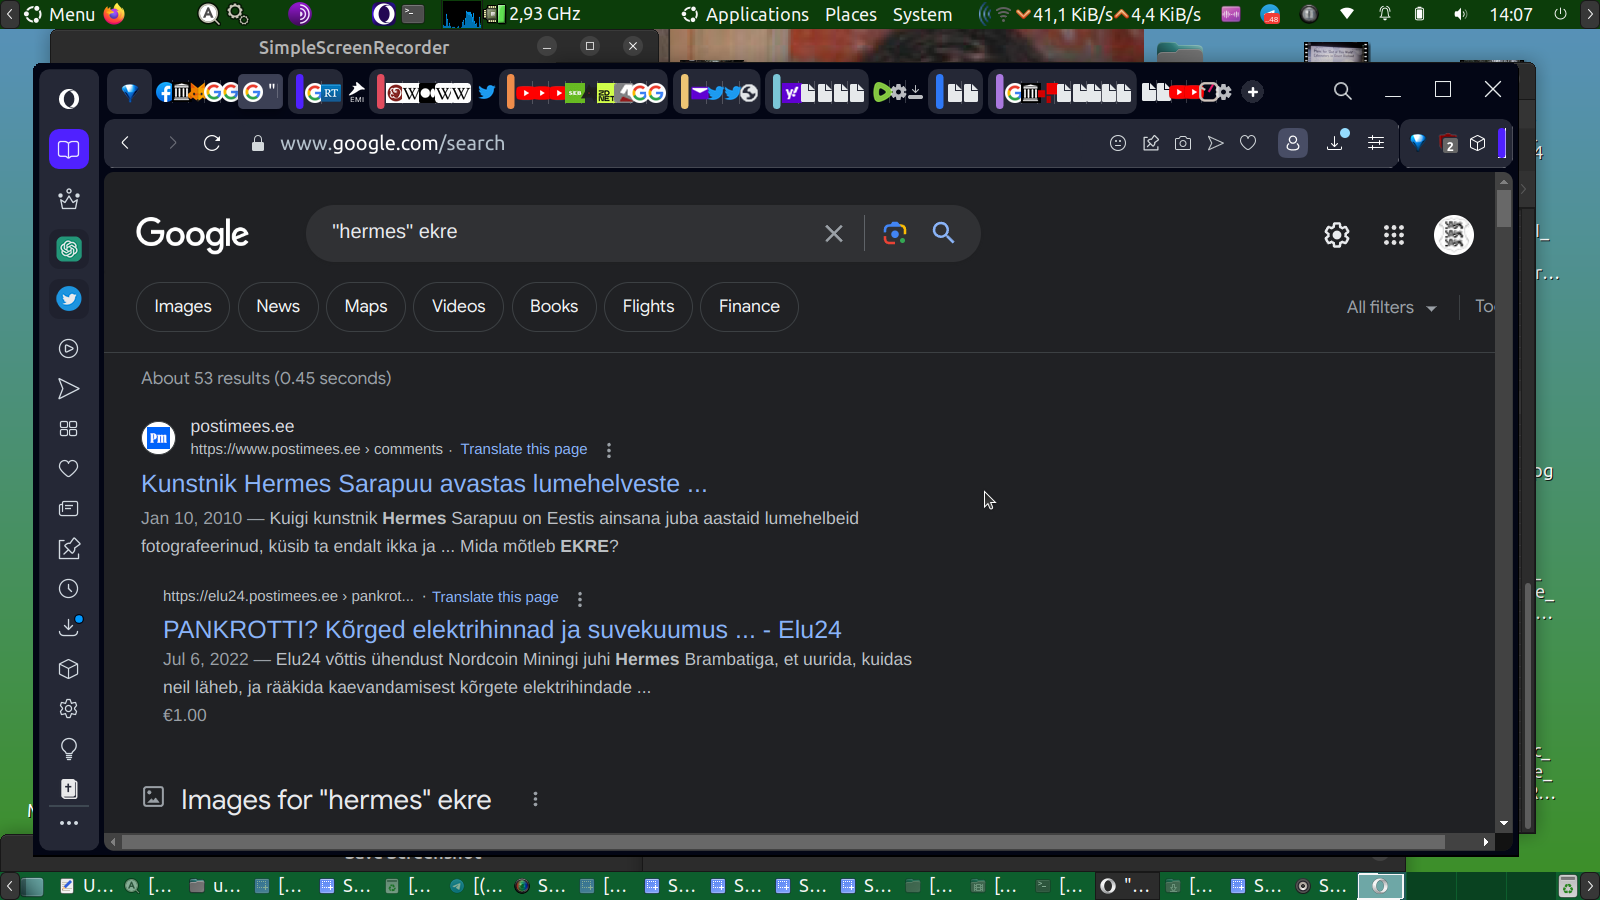Open the Places menu in the top panel
The height and width of the screenshot is (900, 1600).
[851, 14]
